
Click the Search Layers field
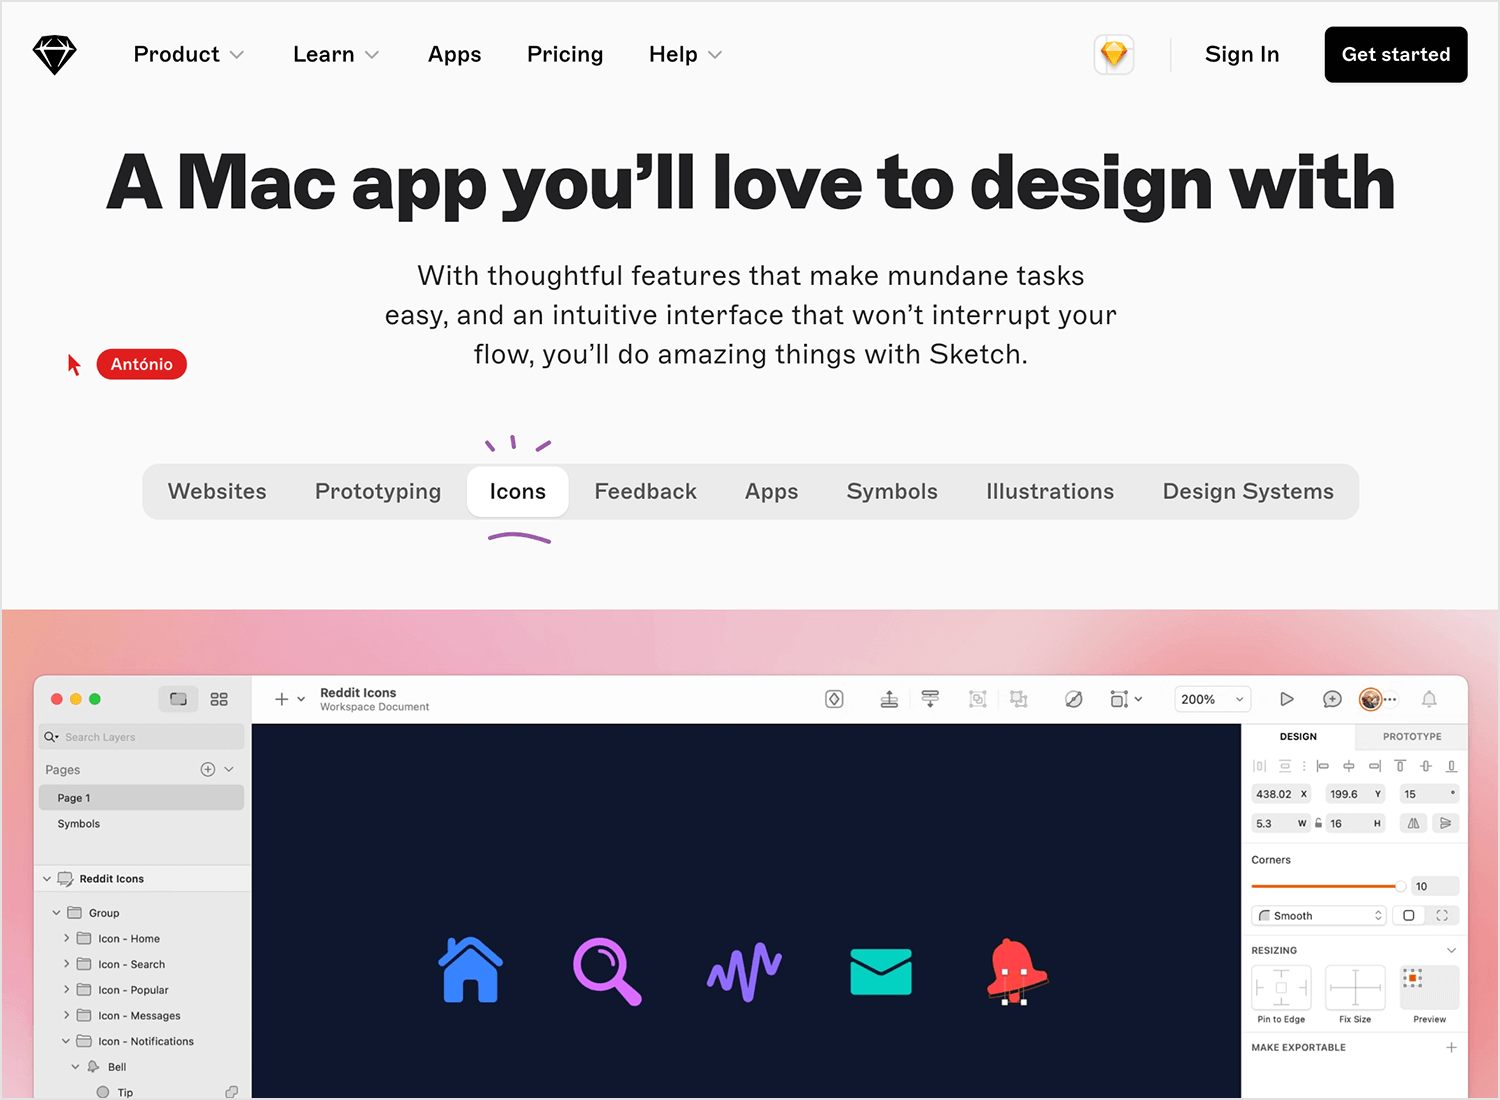point(142,737)
